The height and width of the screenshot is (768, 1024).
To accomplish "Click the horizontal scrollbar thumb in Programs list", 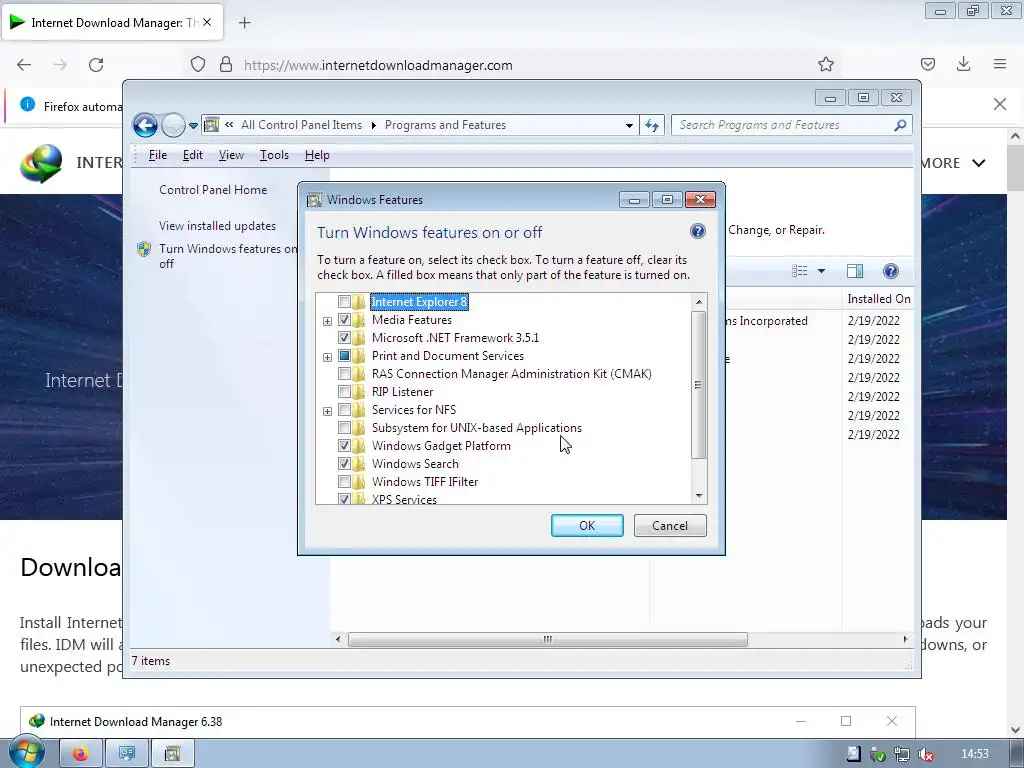I will coord(547,639).
